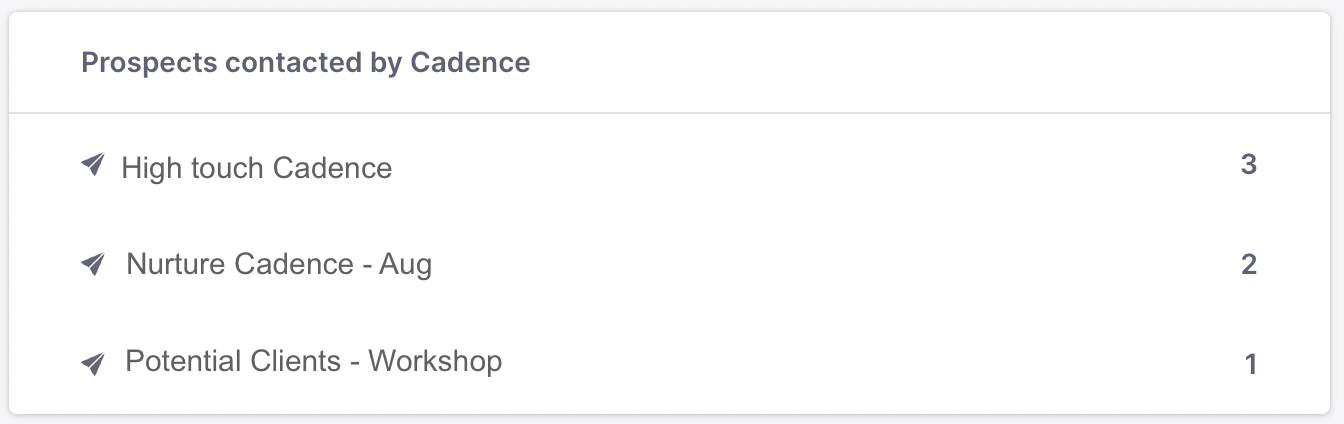
Task: Click the paper plane icon beside Nurture Cadence - Aug
Action: [x=93, y=264]
